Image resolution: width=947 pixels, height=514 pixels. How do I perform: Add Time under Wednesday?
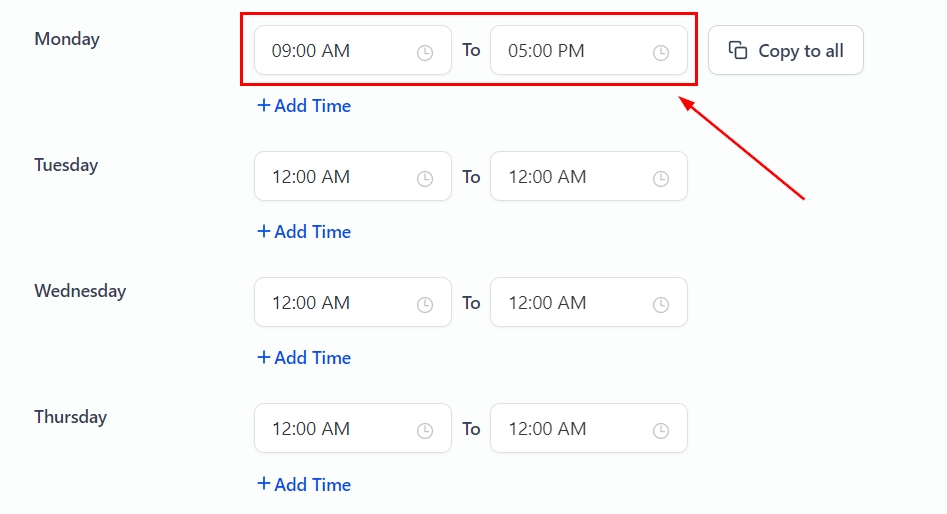[304, 357]
